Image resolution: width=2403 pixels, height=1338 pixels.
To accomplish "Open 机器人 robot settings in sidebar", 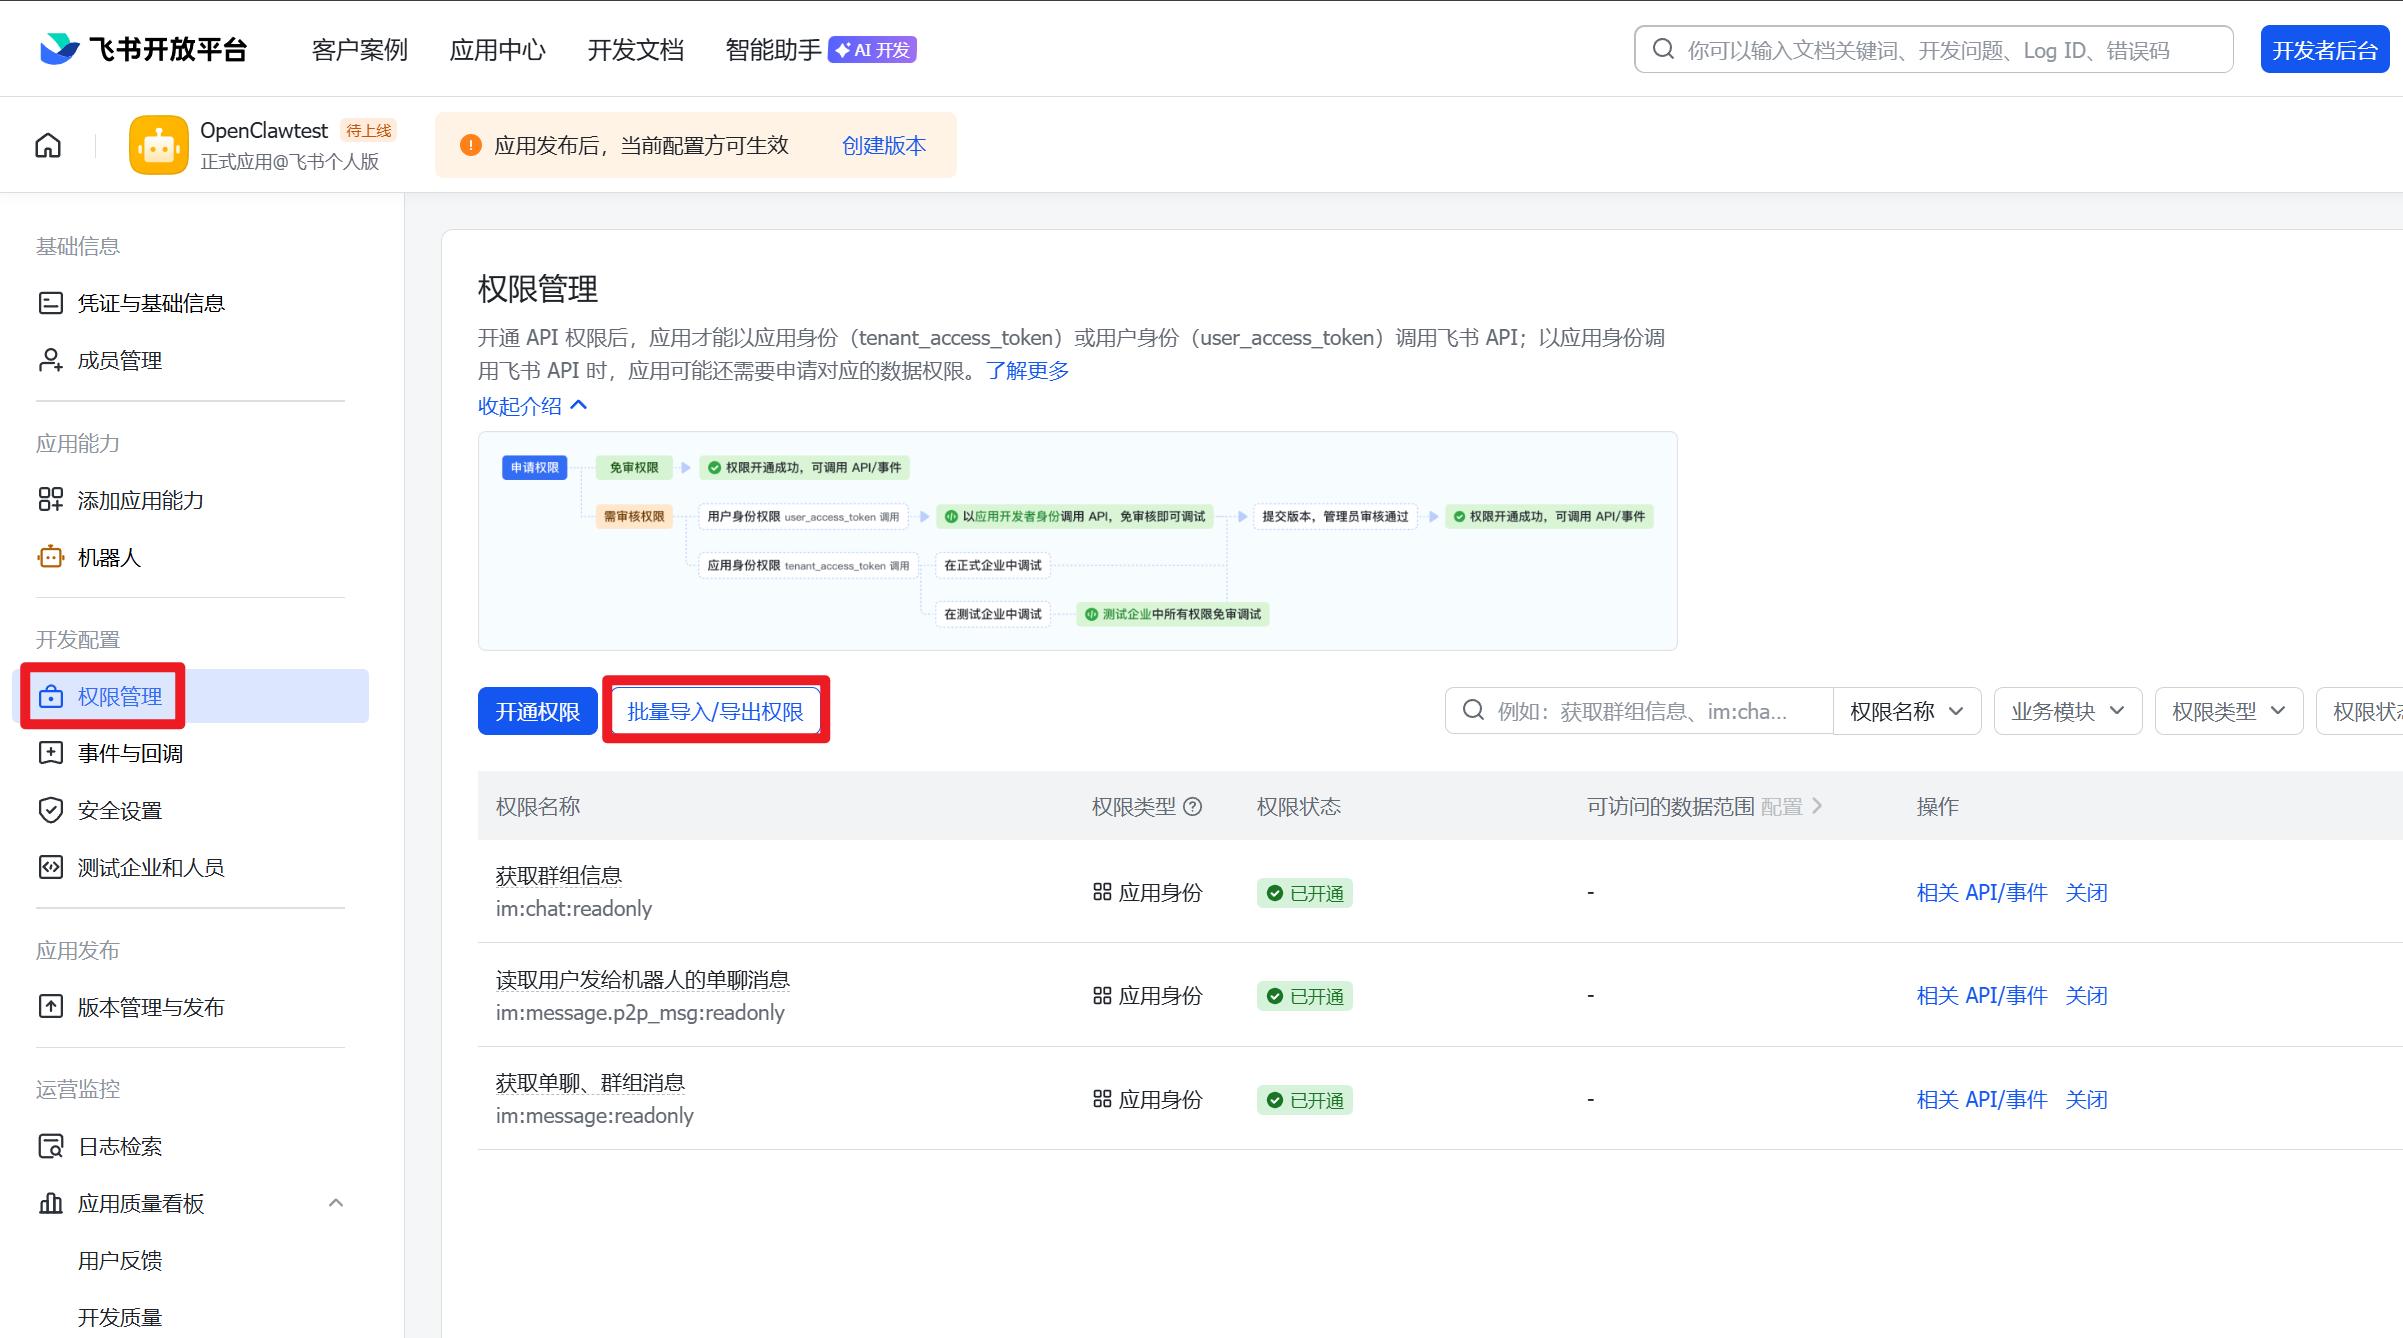I will click(x=109, y=558).
